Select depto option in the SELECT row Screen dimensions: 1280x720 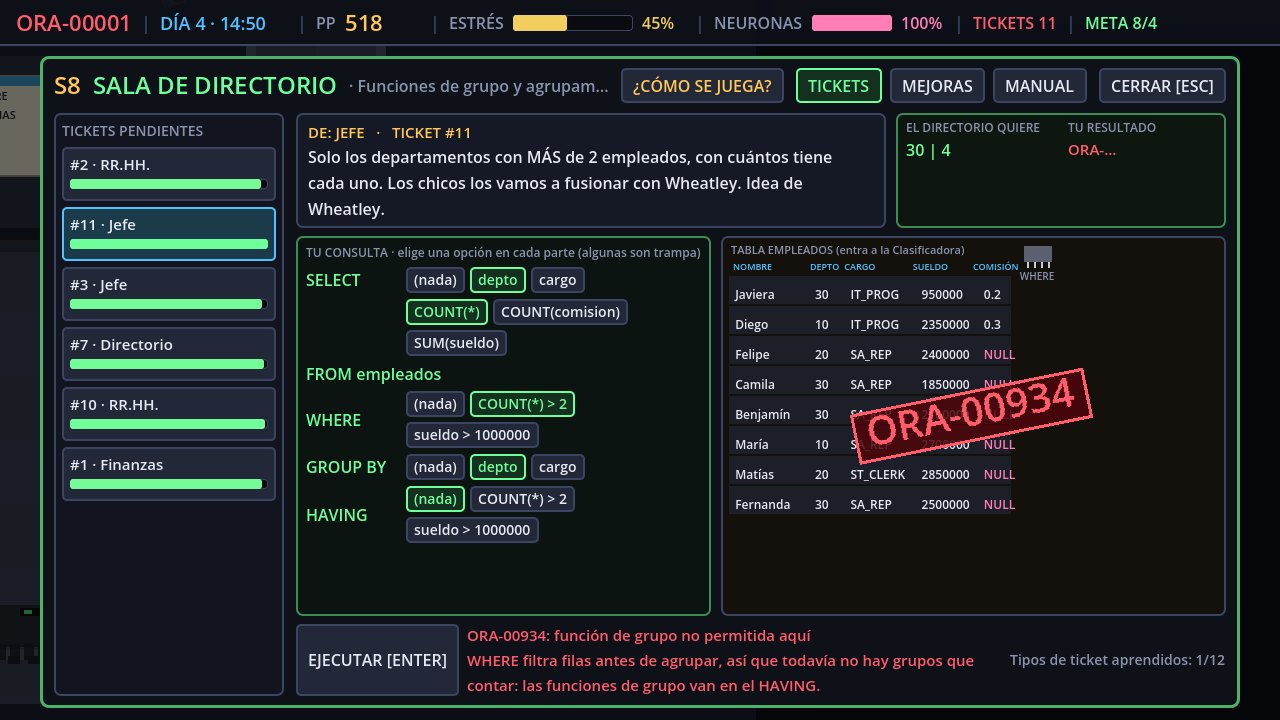[498, 280]
